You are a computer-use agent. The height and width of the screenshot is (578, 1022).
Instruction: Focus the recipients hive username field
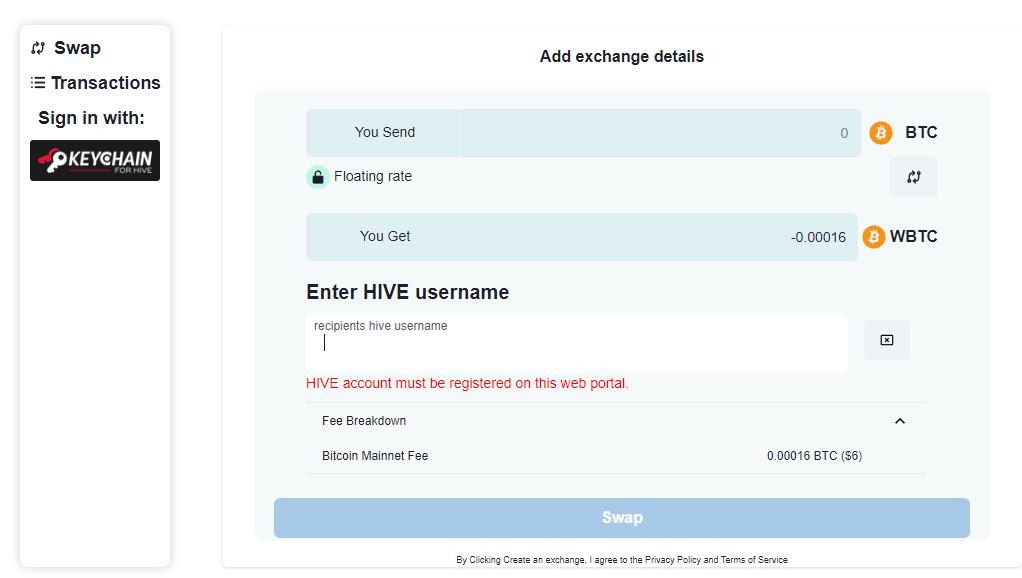[x=577, y=343]
